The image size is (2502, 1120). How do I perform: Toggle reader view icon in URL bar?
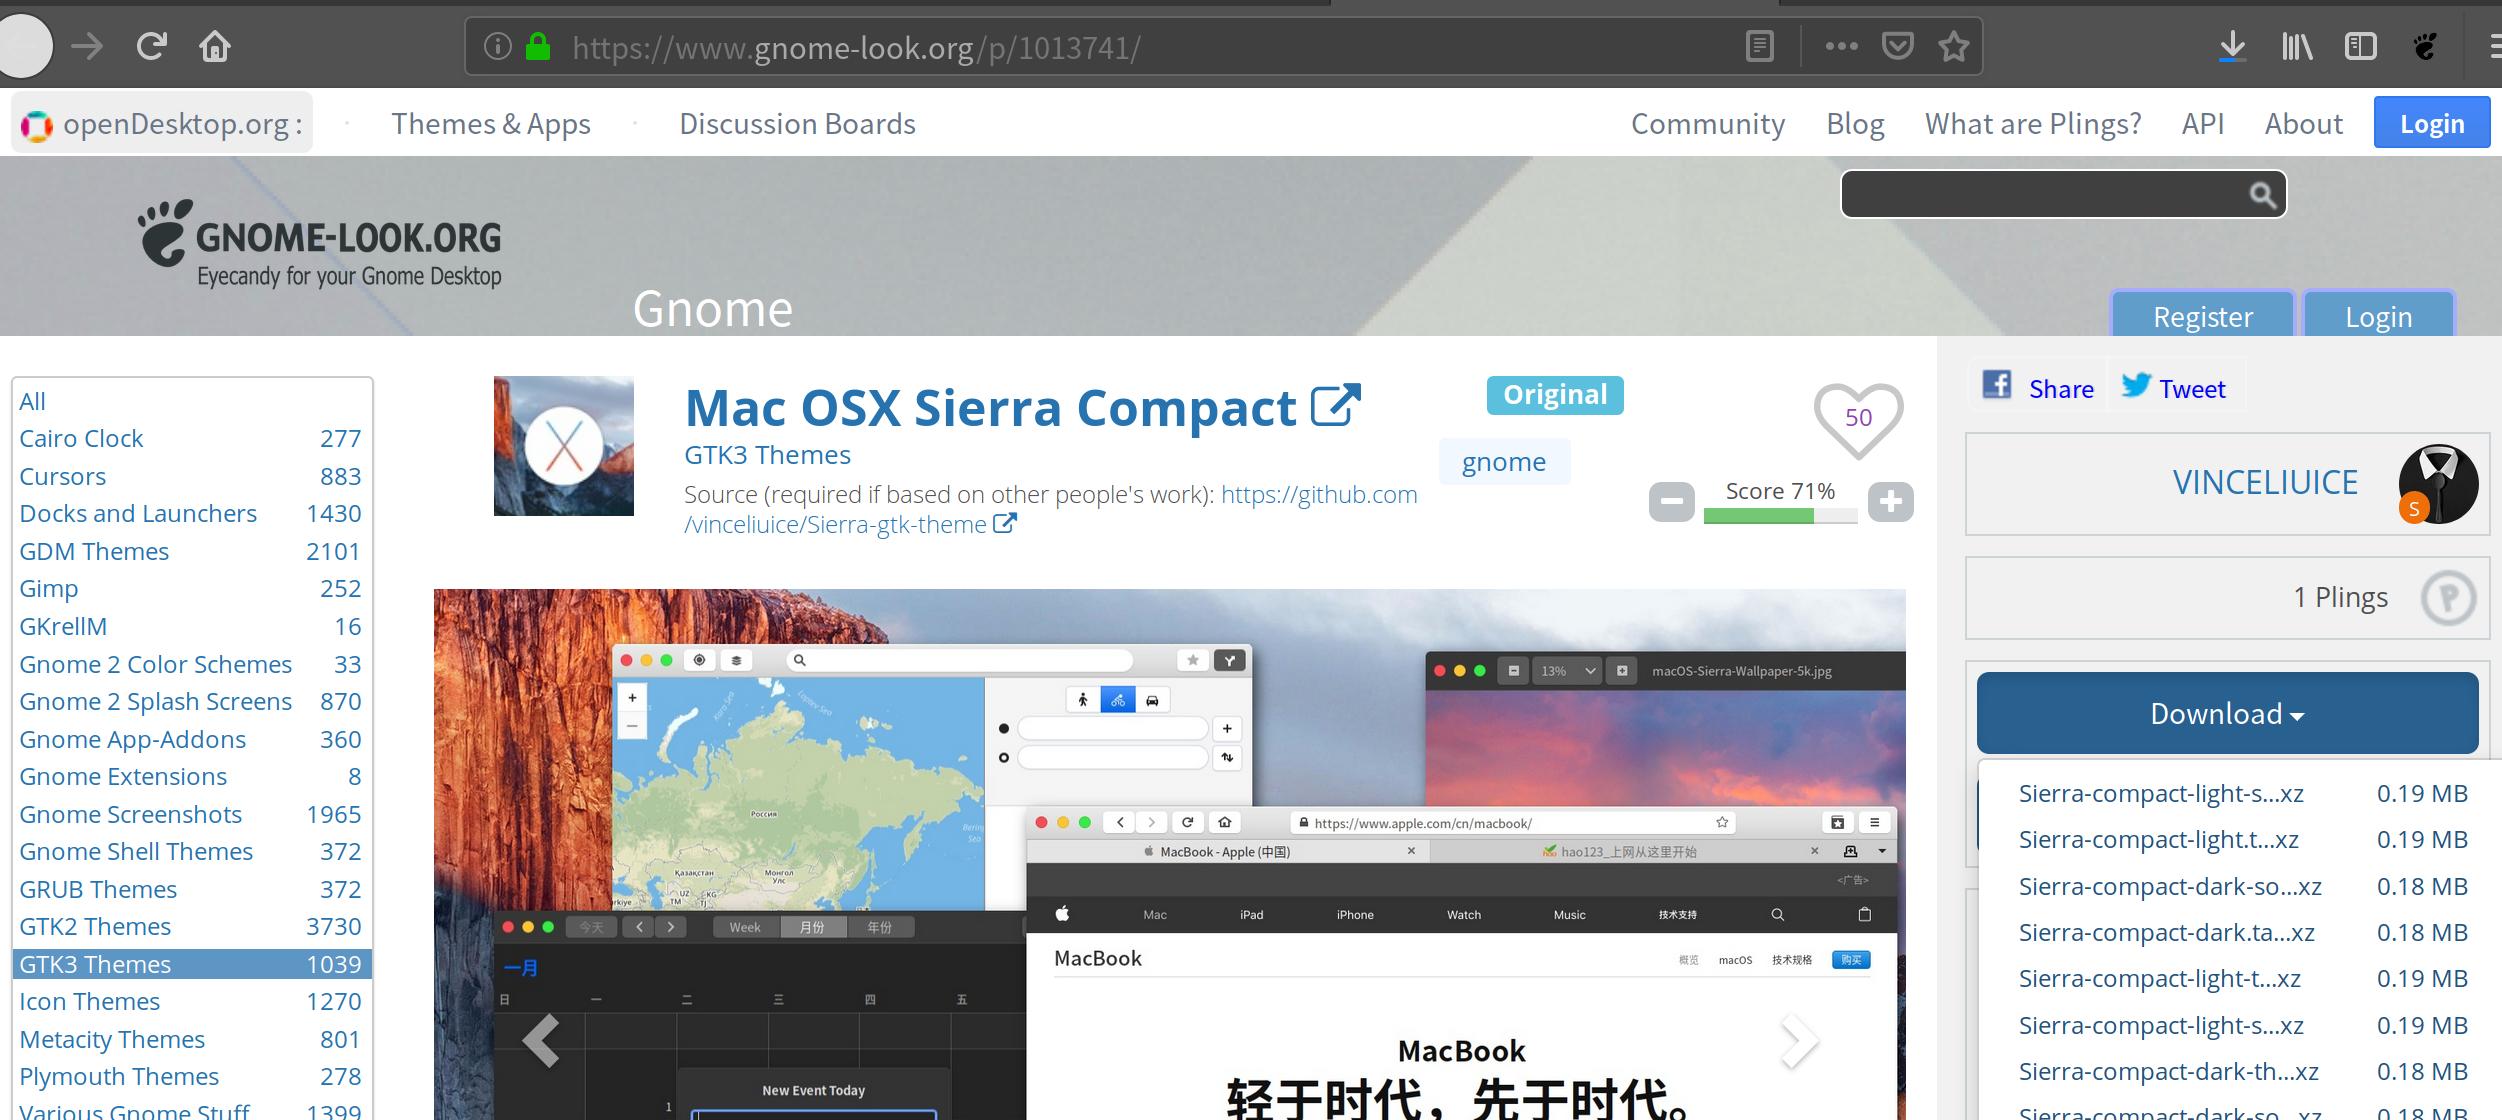click(1759, 46)
